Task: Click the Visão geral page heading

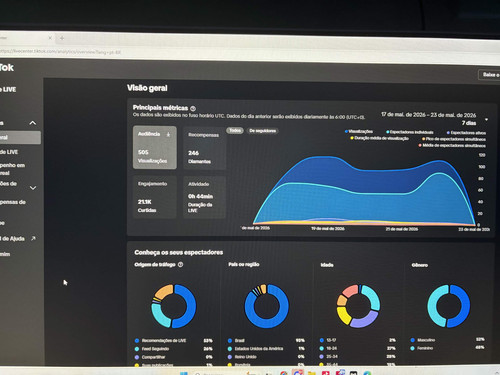Action: tap(147, 88)
